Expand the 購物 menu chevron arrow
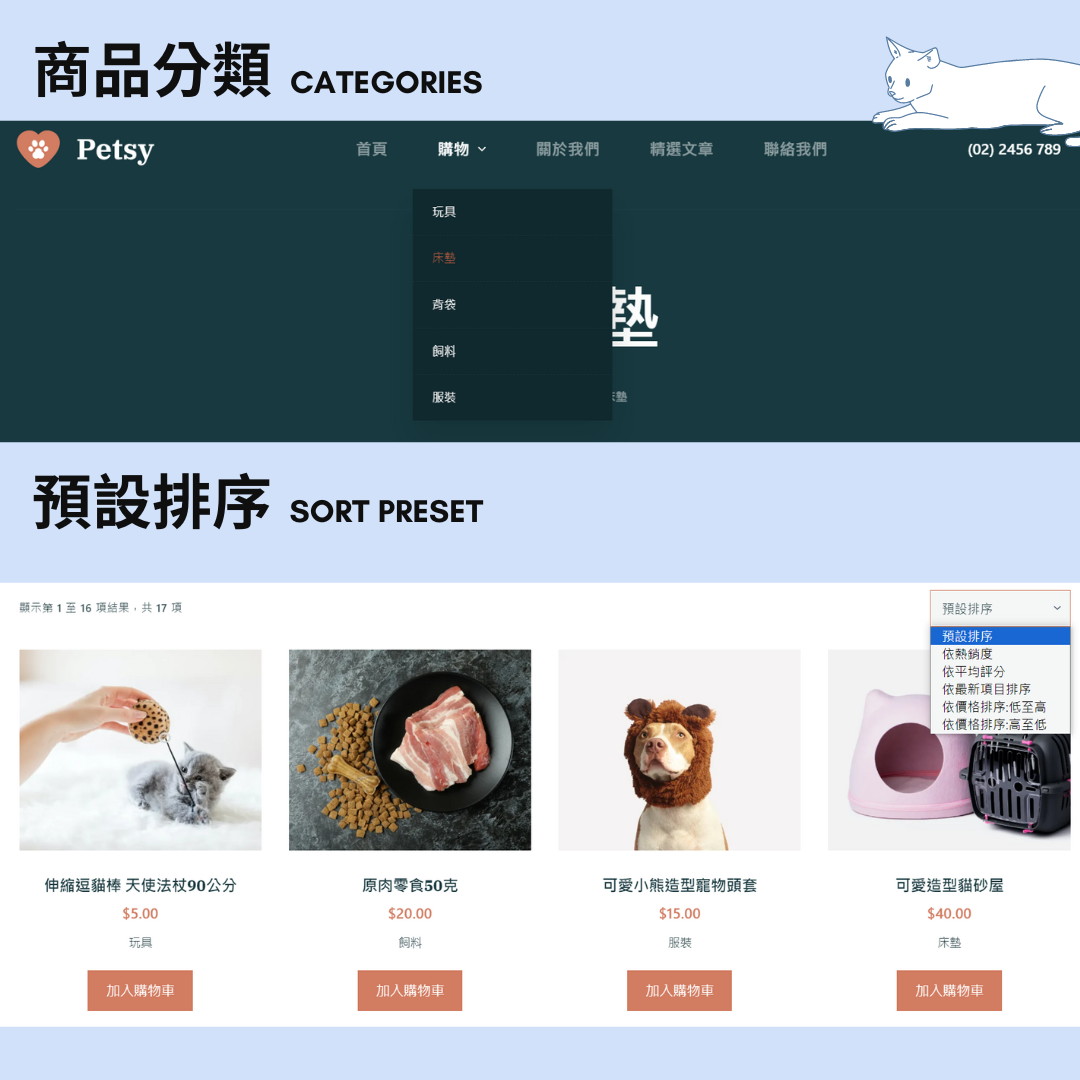The width and height of the screenshot is (1080, 1080). 482,149
